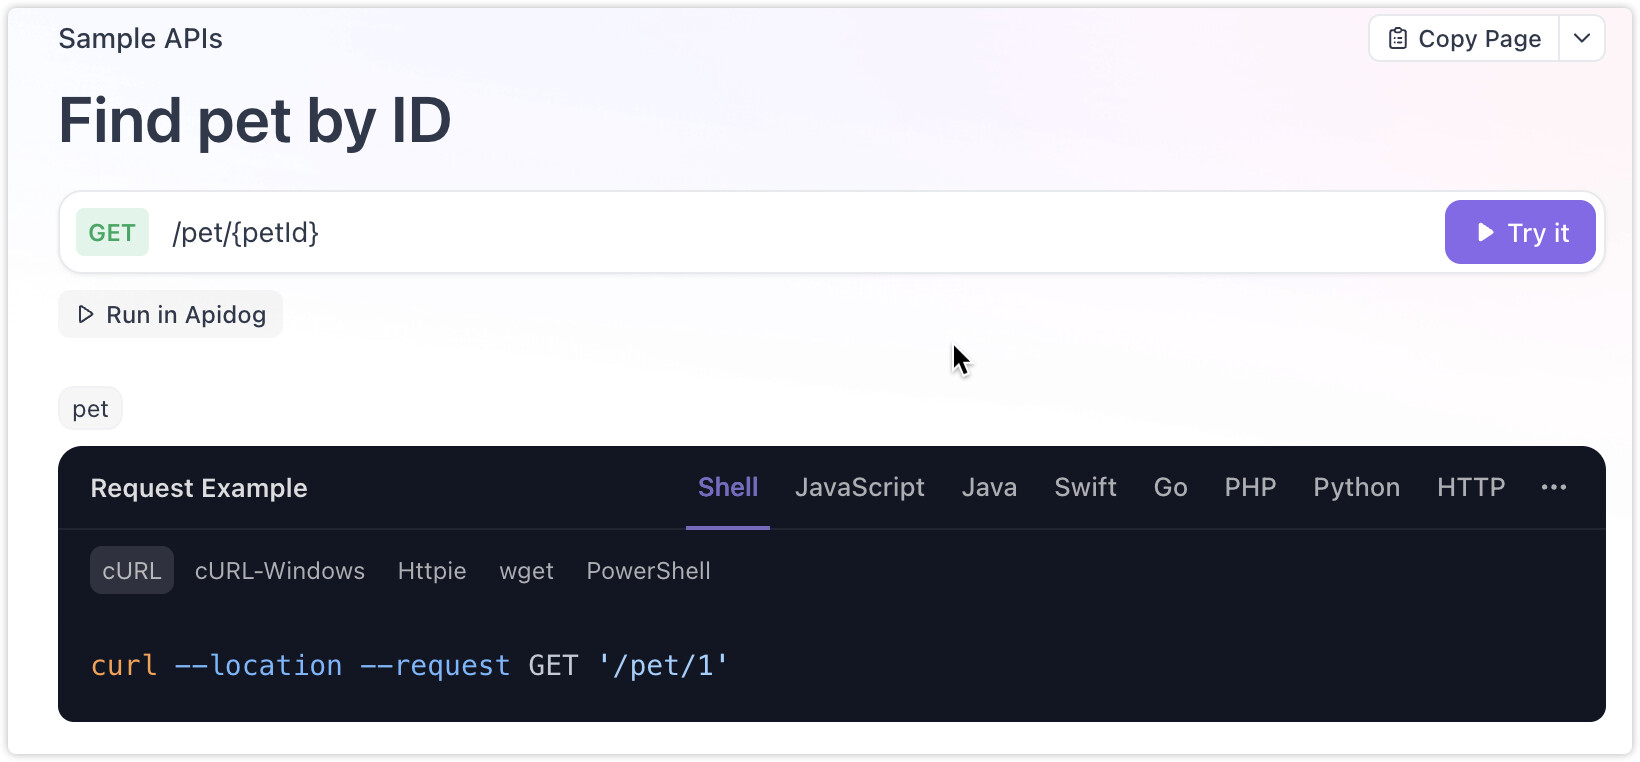This screenshot has height=762, width=1640.
Task: Choose cURL-Windows variant
Action: (x=280, y=570)
